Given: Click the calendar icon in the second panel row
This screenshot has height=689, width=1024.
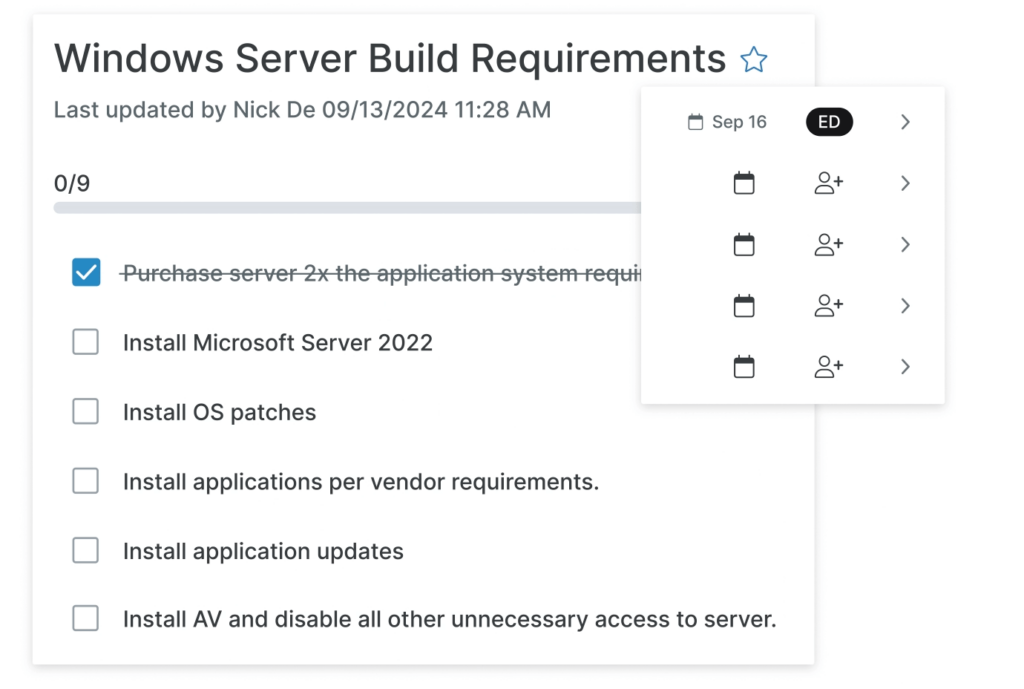Looking at the screenshot, I should click(744, 183).
